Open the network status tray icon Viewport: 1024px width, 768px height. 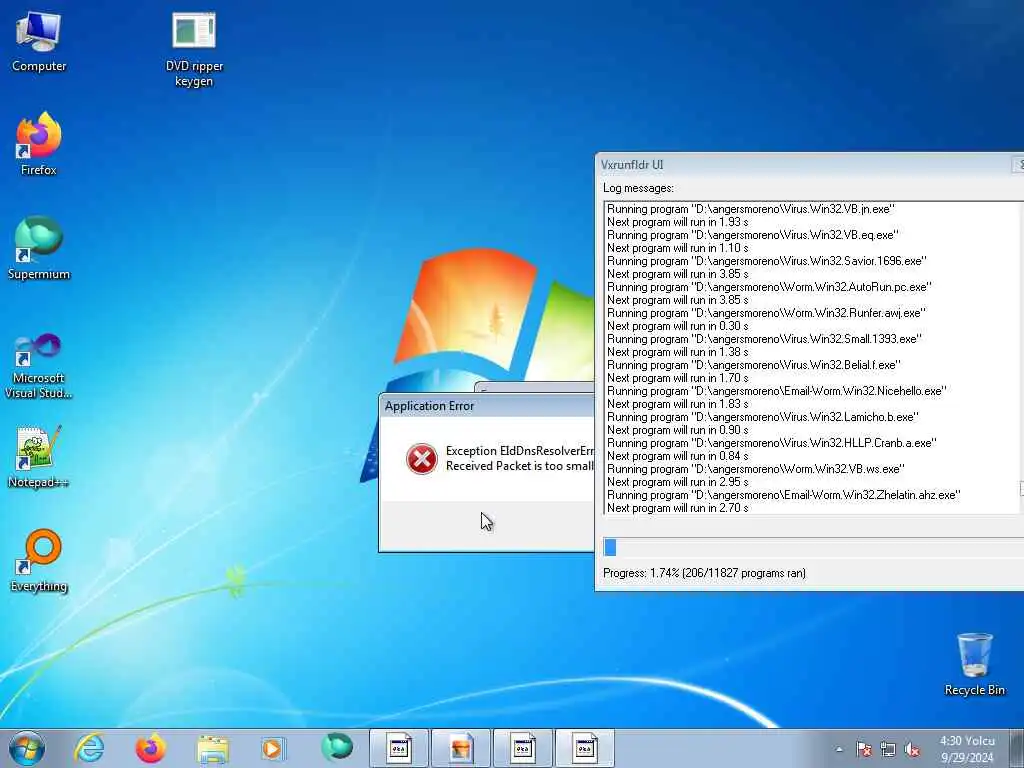pyautogui.click(x=888, y=749)
